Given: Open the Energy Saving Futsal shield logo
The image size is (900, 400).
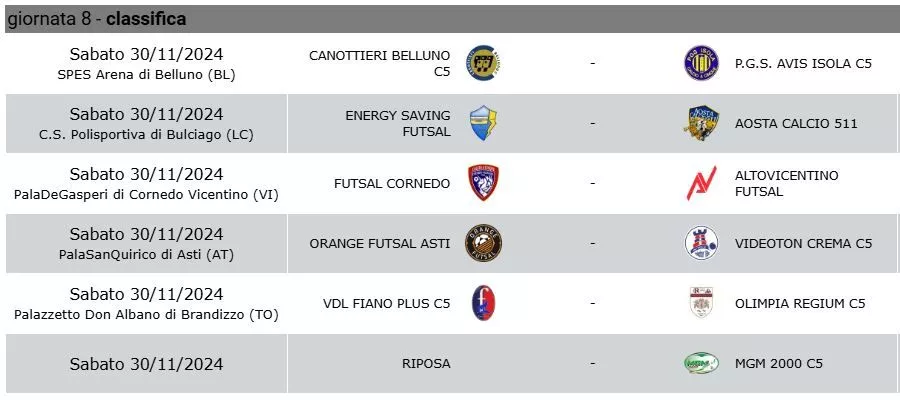Looking at the screenshot, I should (x=483, y=123).
